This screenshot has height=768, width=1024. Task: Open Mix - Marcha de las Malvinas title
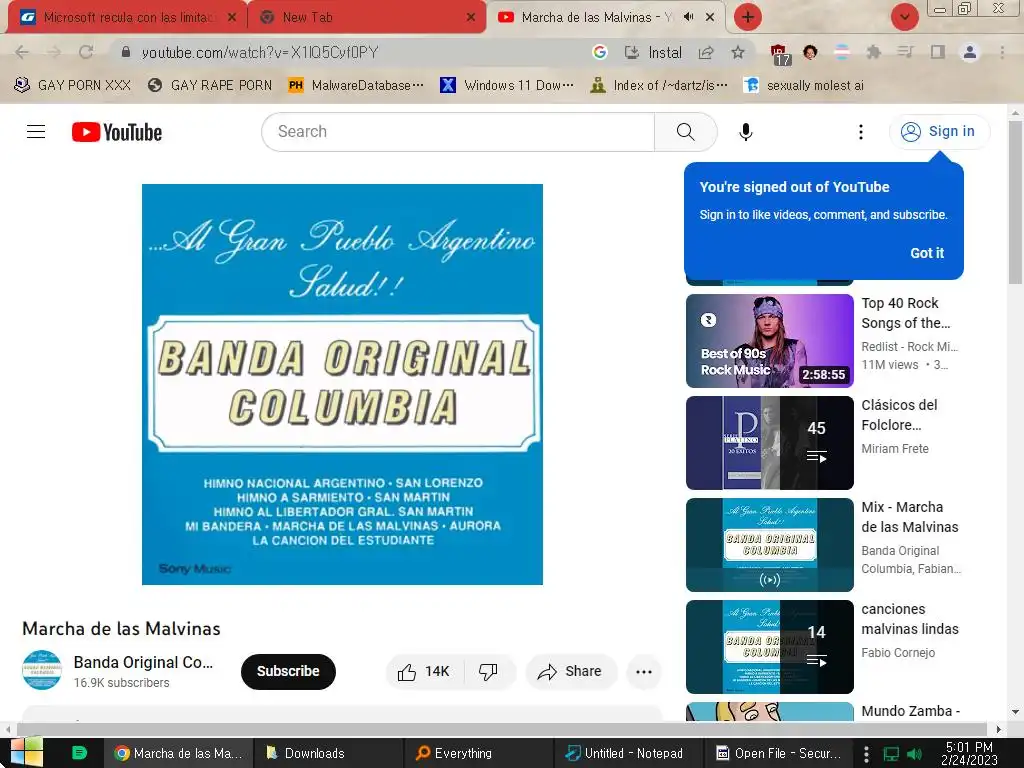click(910, 517)
